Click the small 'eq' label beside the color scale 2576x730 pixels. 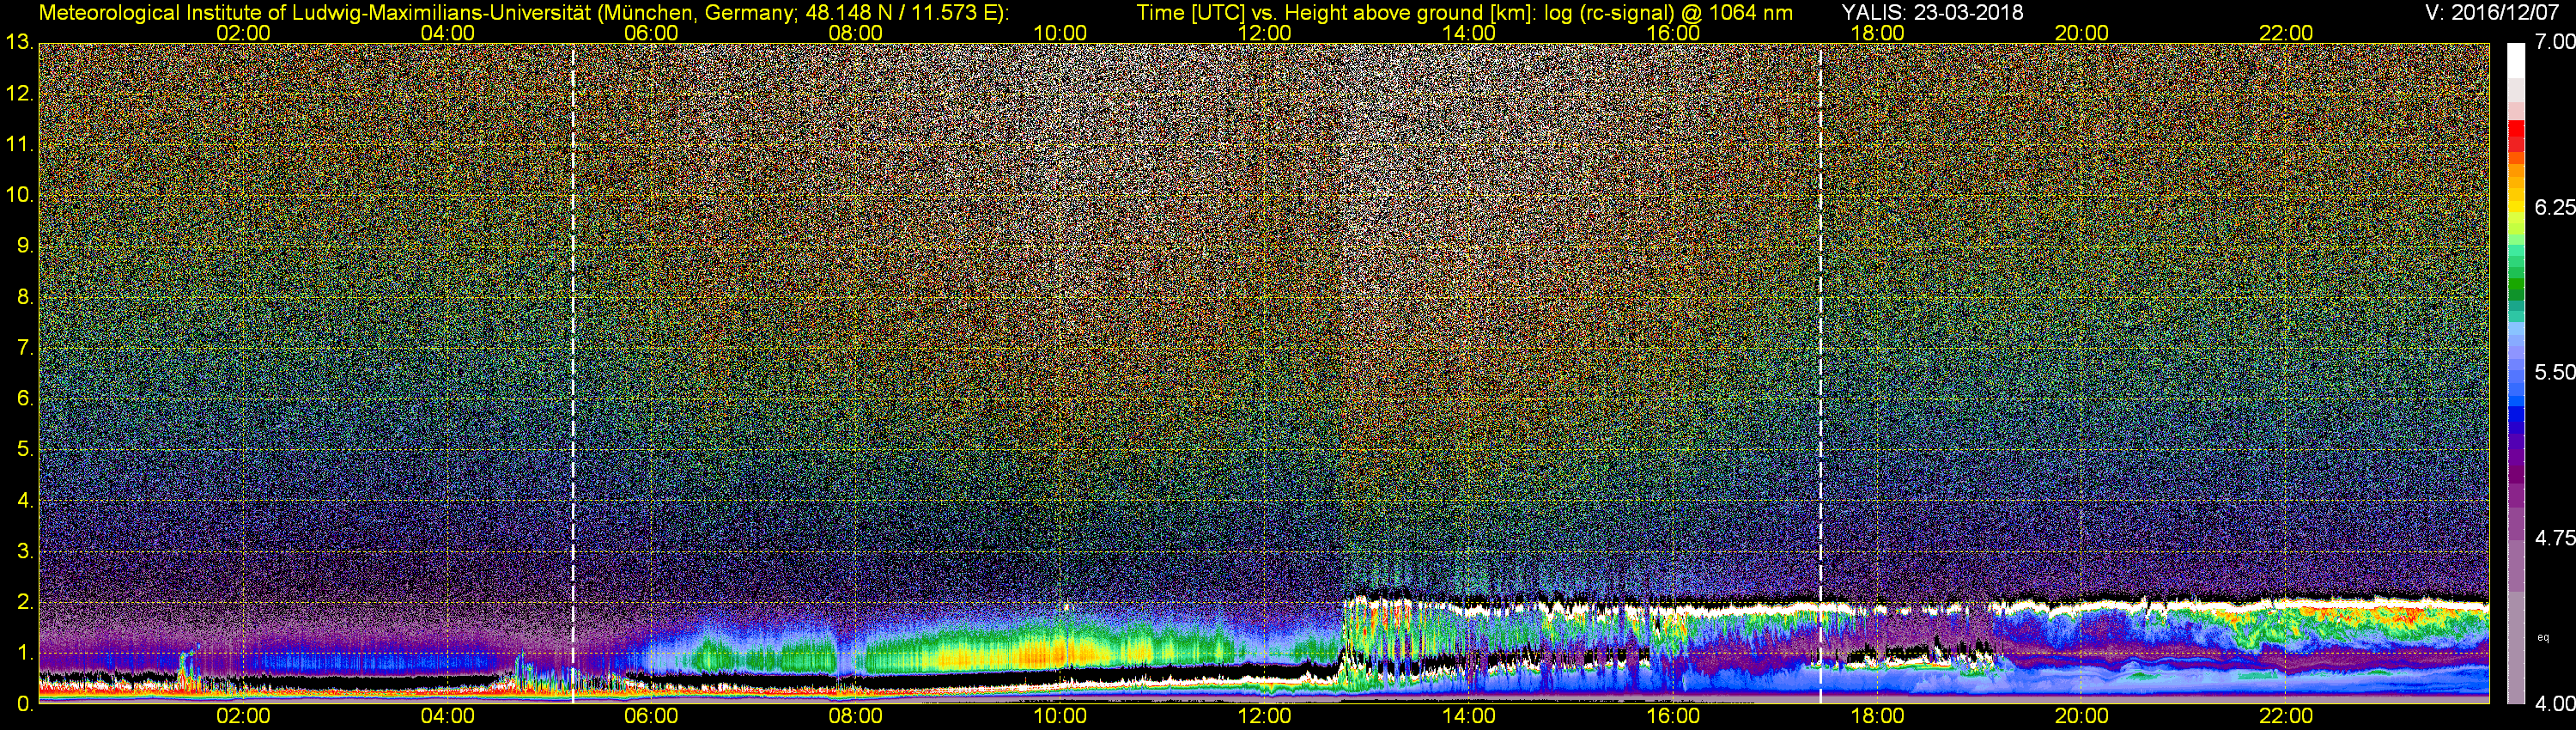[x=2543, y=637]
